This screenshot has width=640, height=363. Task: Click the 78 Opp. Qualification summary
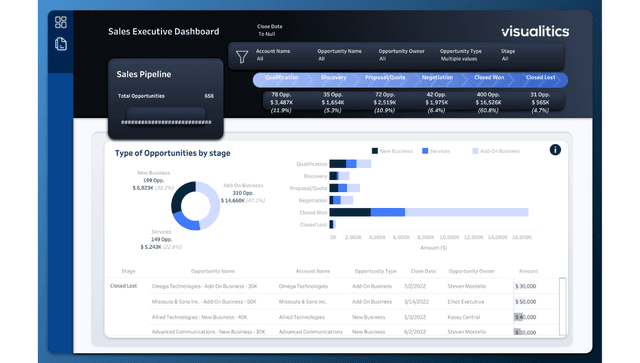point(281,102)
